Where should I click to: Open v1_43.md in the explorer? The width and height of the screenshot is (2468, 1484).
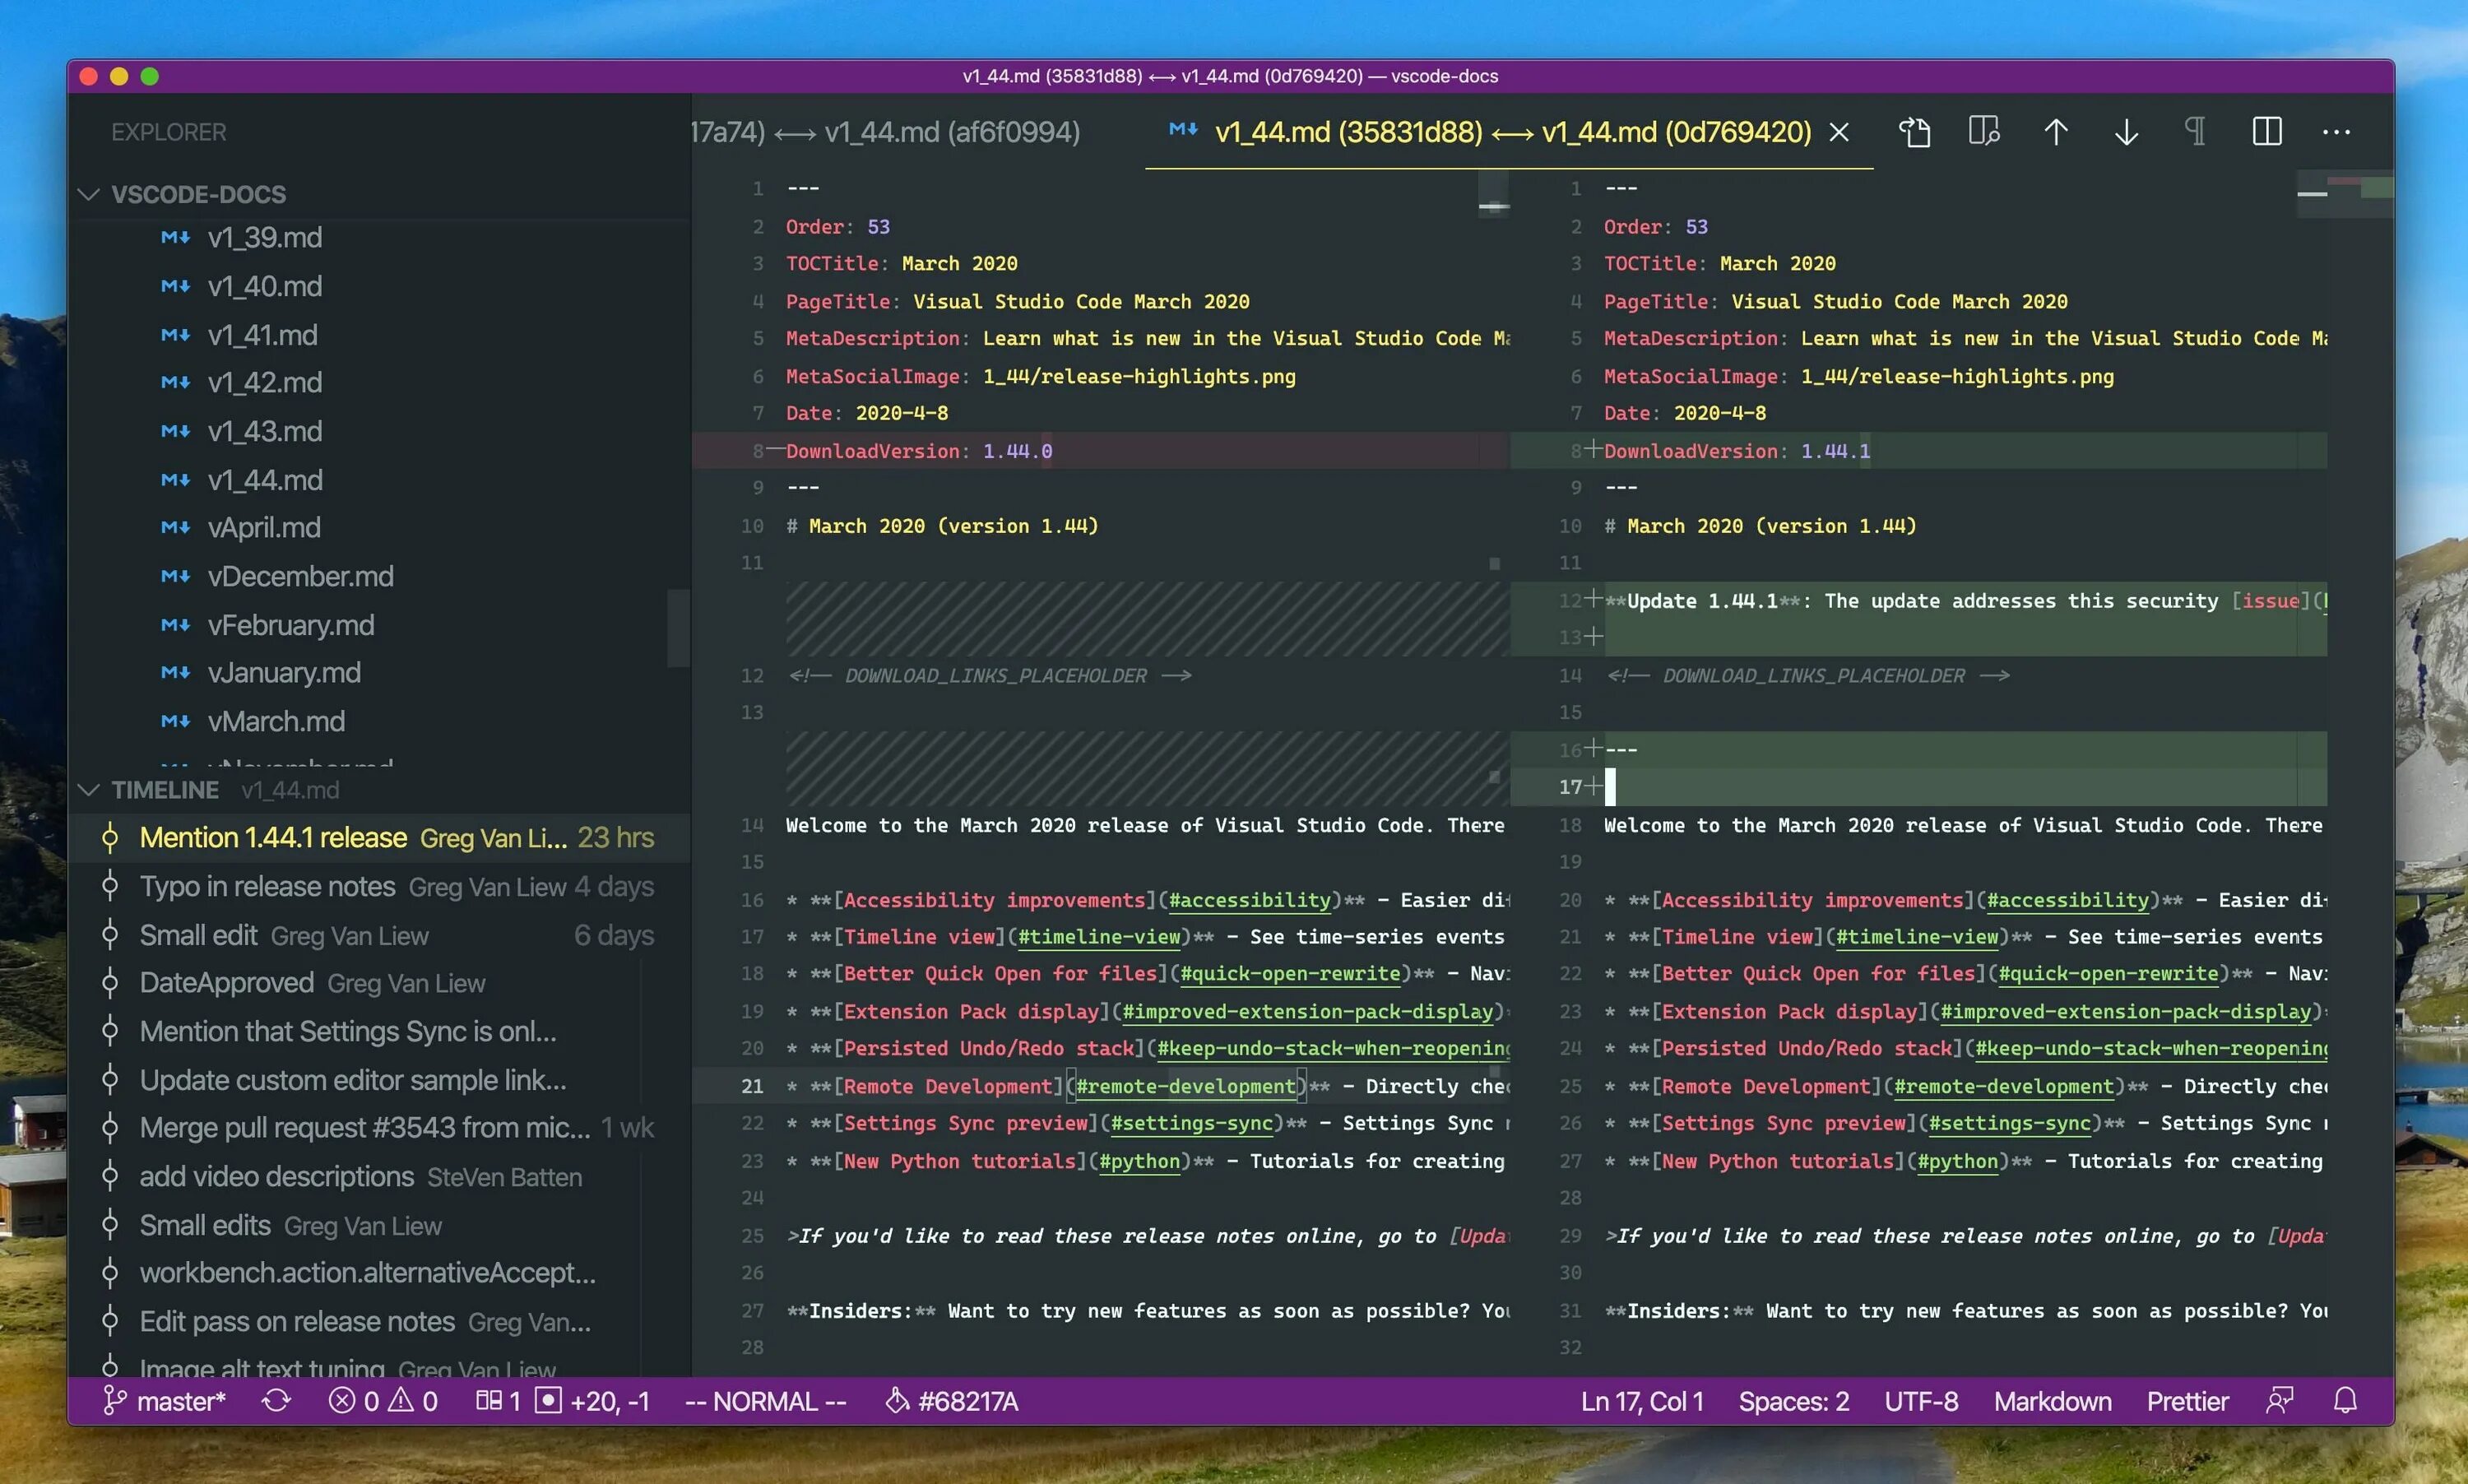[265, 431]
